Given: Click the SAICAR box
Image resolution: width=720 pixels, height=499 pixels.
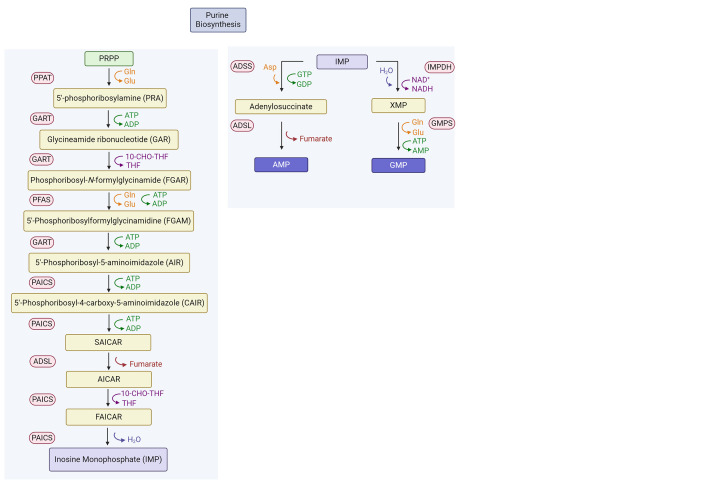Looking at the screenshot, I should tap(109, 342).
